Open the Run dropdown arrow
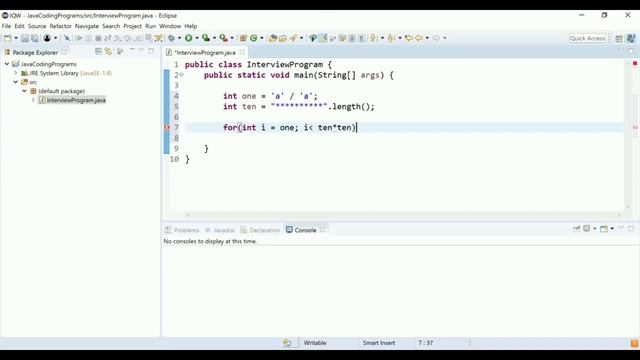The width and height of the screenshot is (640, 360). tap(196, 38)
